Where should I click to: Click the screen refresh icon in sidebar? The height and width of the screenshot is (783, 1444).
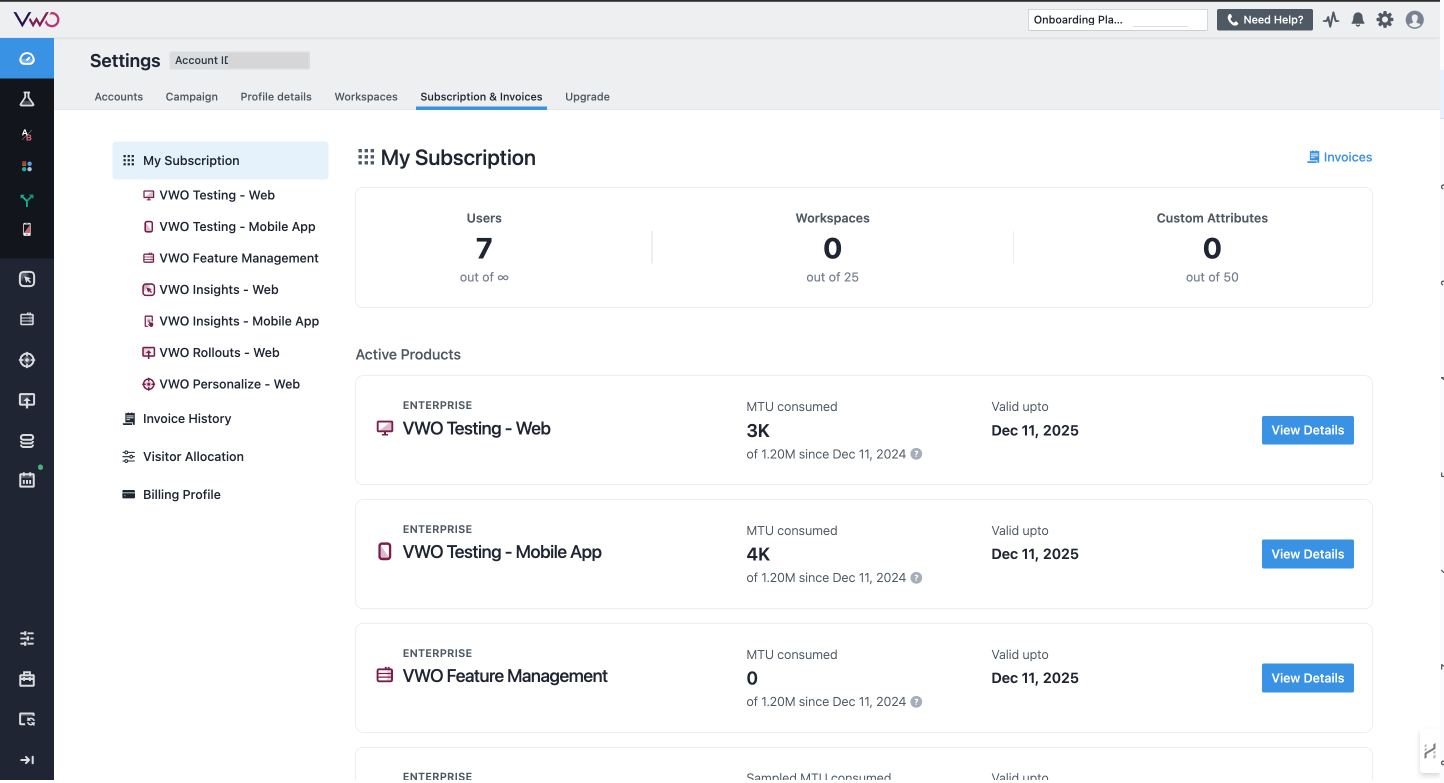(27, 719)
